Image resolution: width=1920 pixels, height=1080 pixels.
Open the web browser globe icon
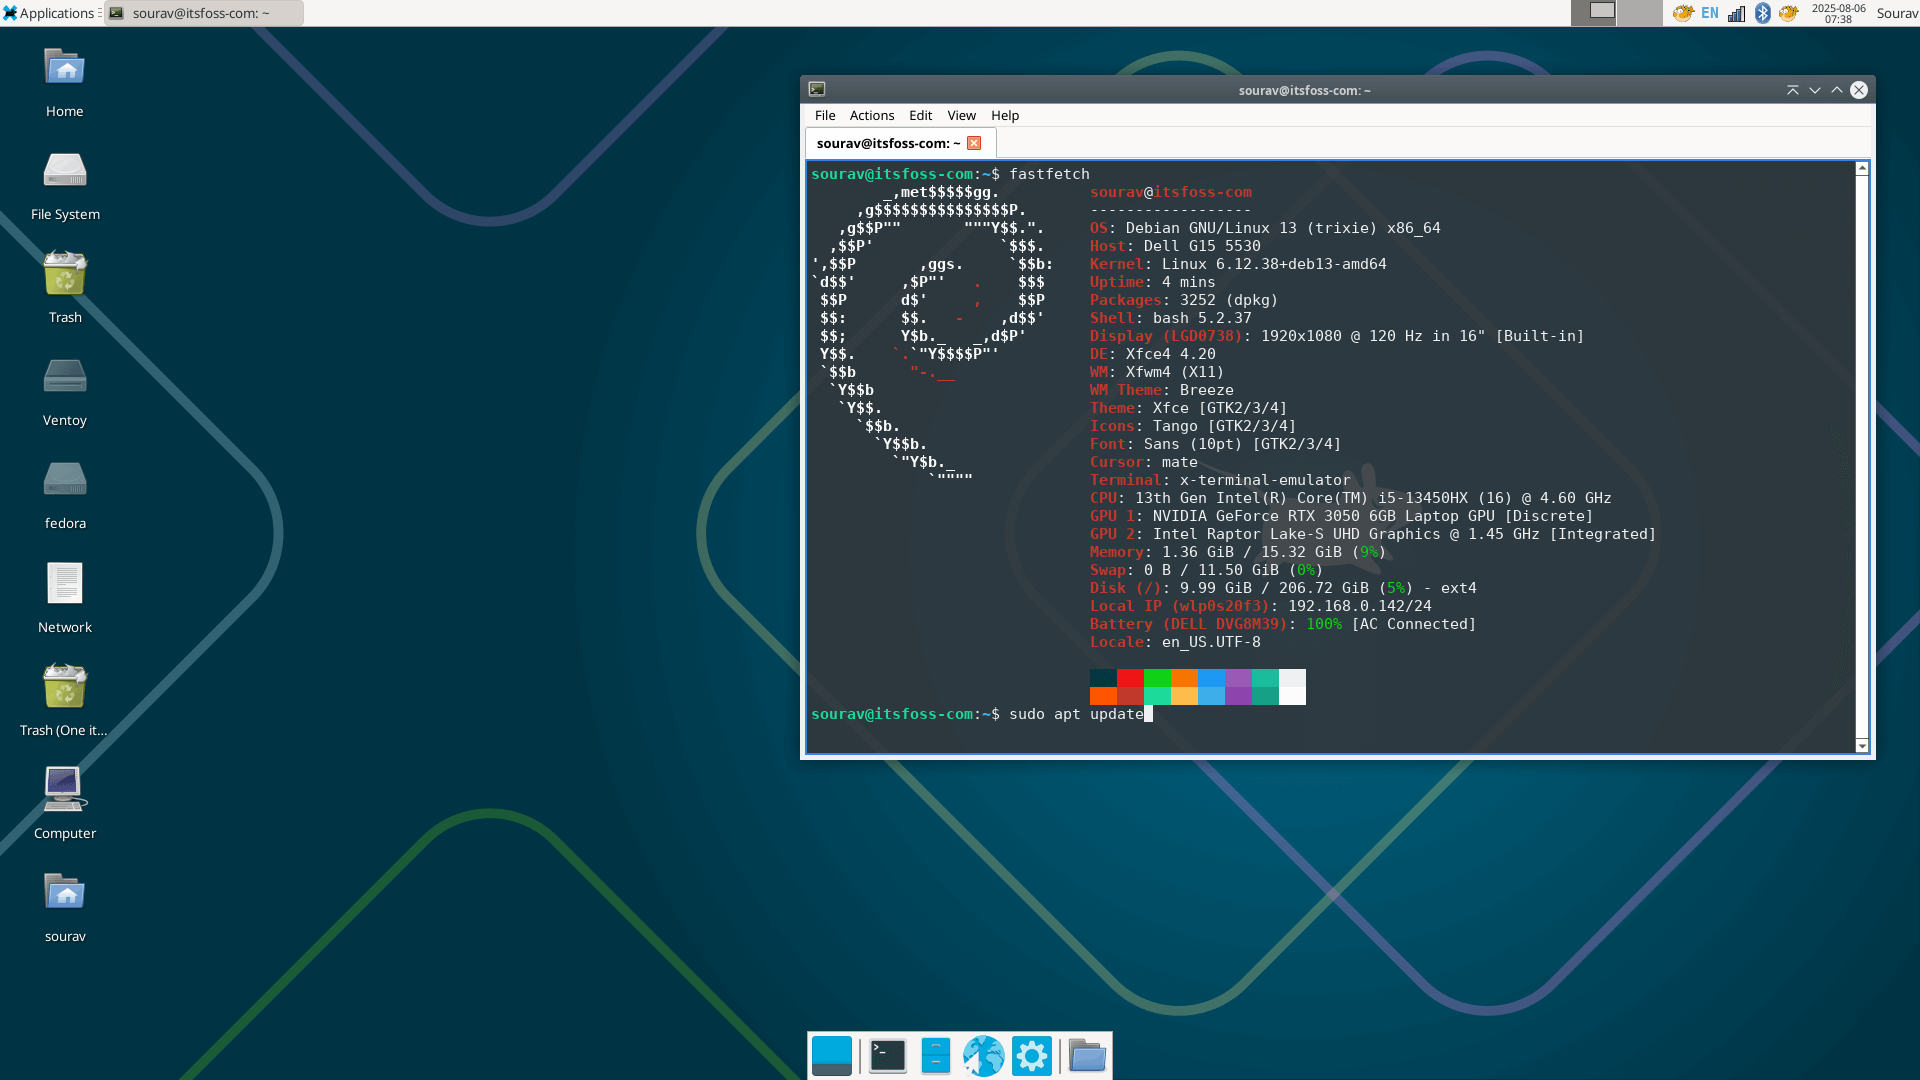pos(983,1056)
